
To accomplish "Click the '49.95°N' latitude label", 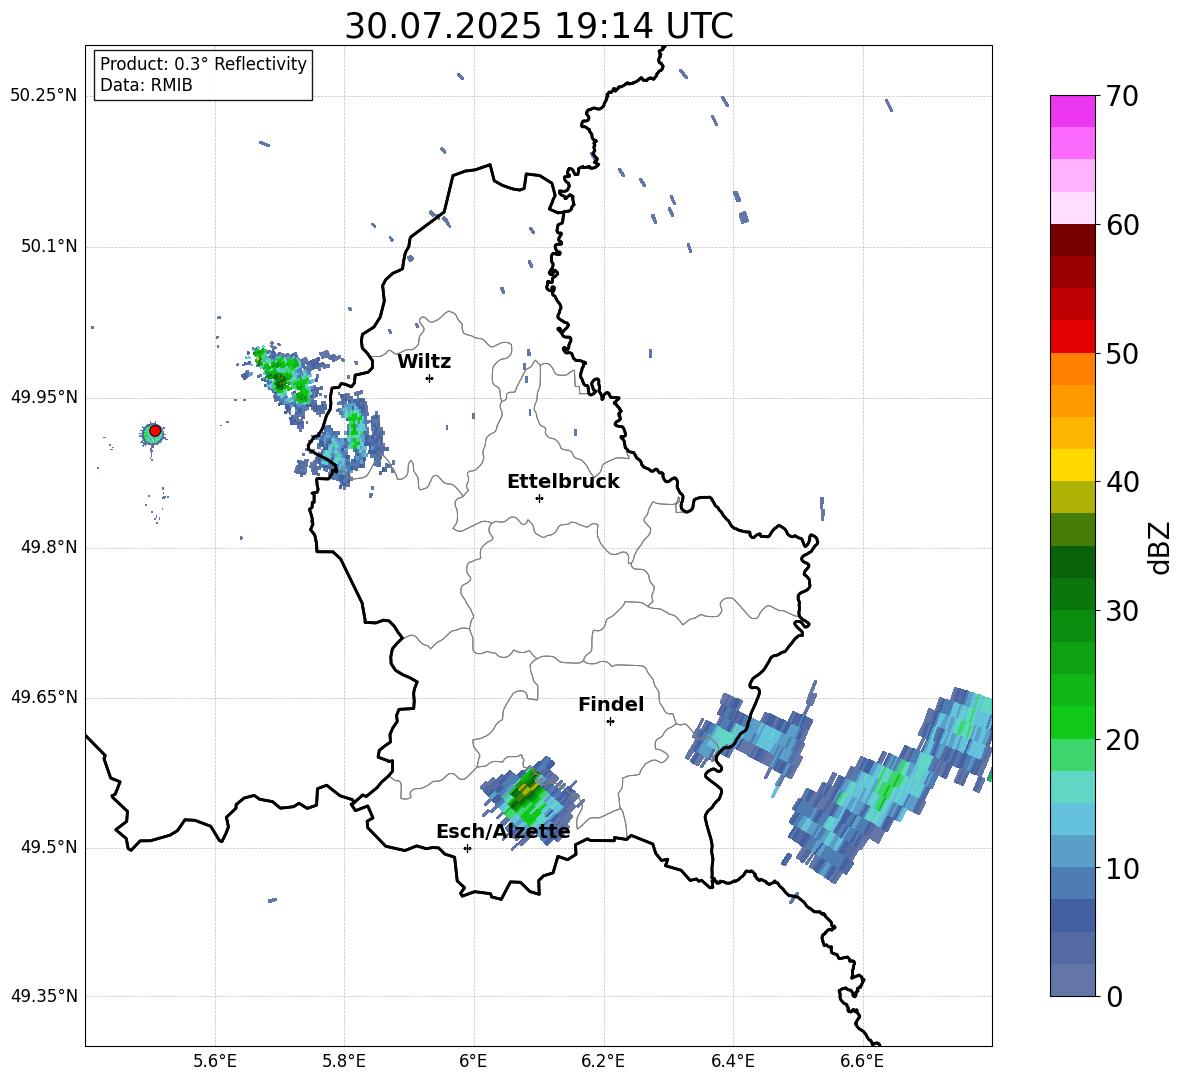I will pyautogui.click(x=44, y=396).
